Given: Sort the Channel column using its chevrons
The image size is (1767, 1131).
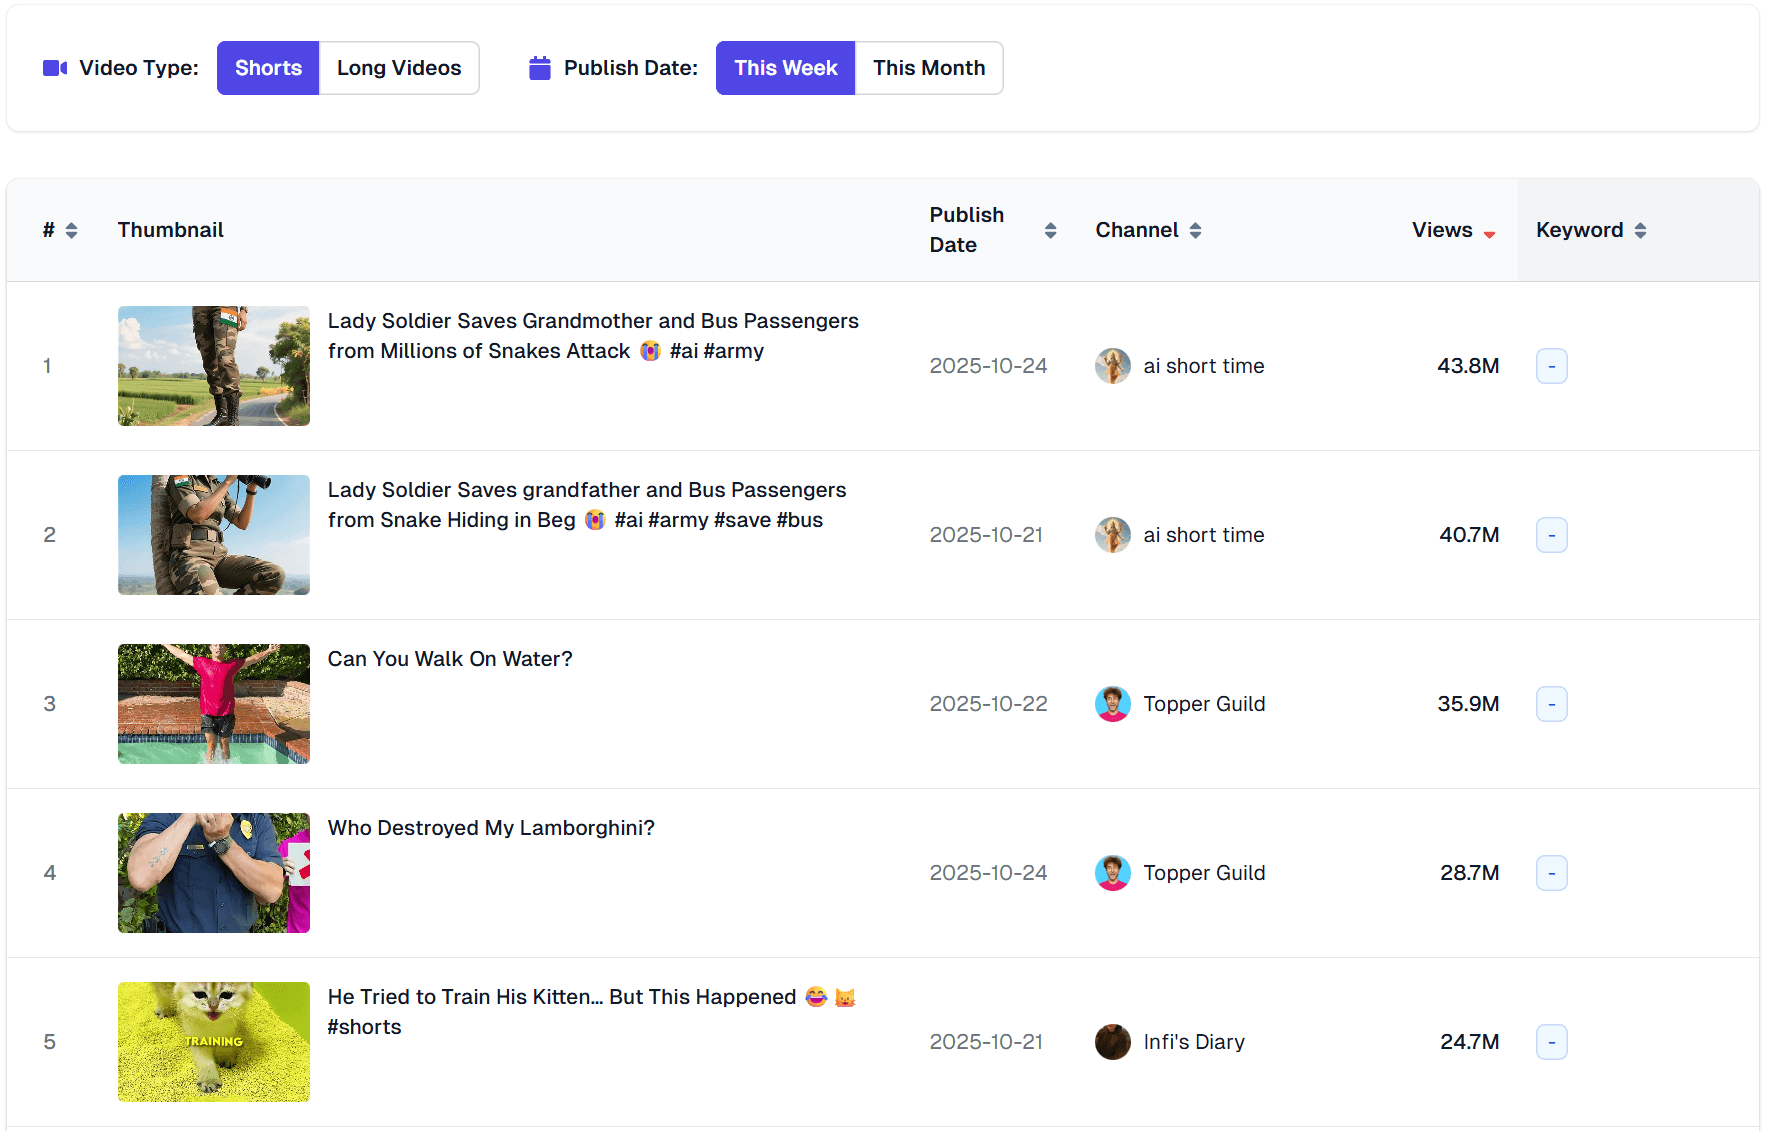Looking at the screenshot, I should tap(1197, 229).
